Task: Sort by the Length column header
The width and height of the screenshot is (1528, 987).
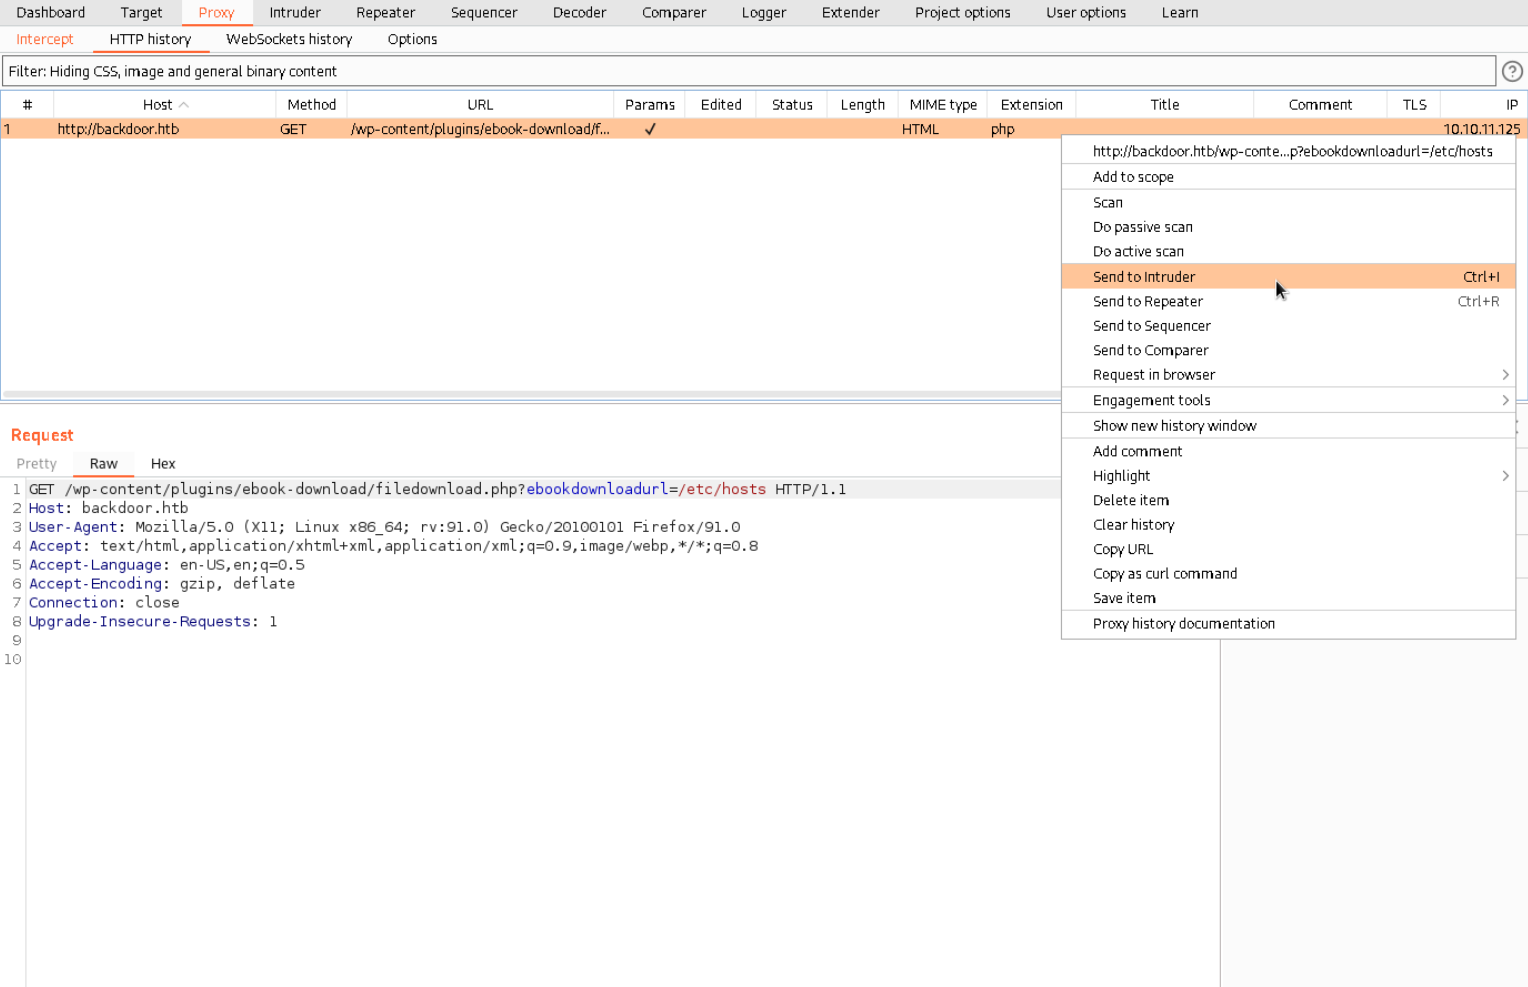Action: pyautogui.click(x=863, y=105)
